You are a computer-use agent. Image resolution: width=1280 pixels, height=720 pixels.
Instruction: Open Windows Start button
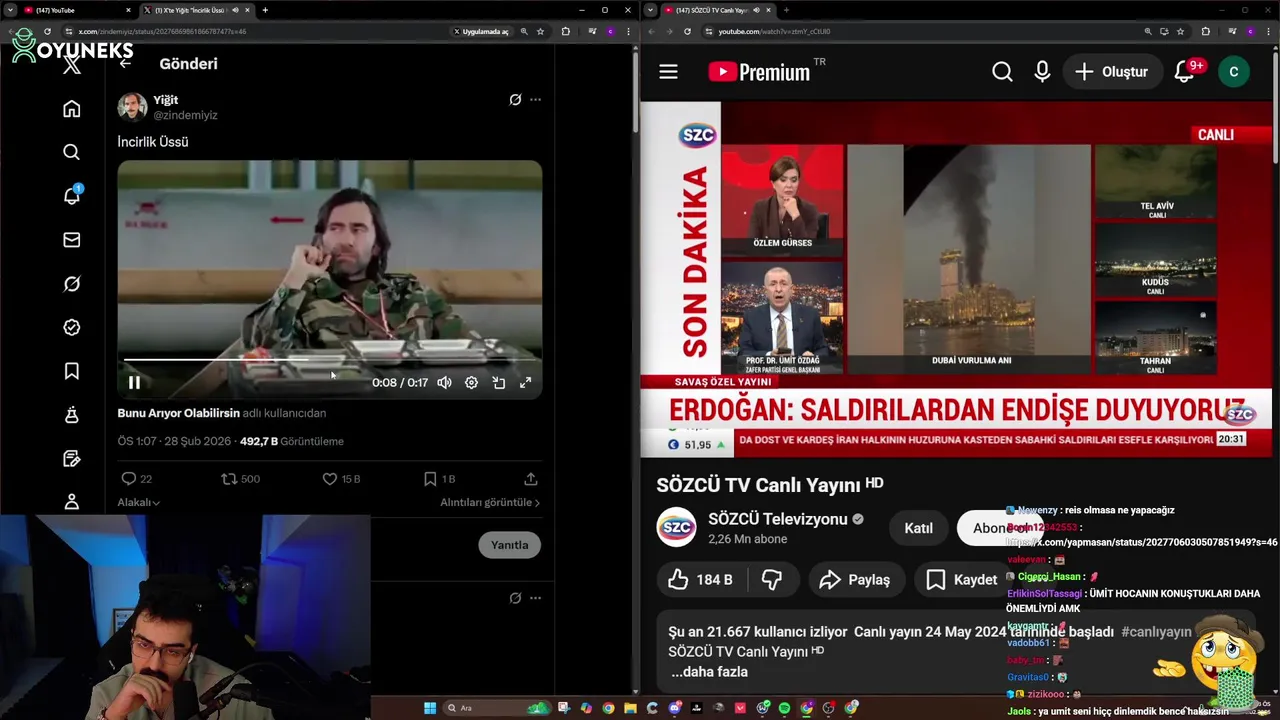(x=430, y=708)
